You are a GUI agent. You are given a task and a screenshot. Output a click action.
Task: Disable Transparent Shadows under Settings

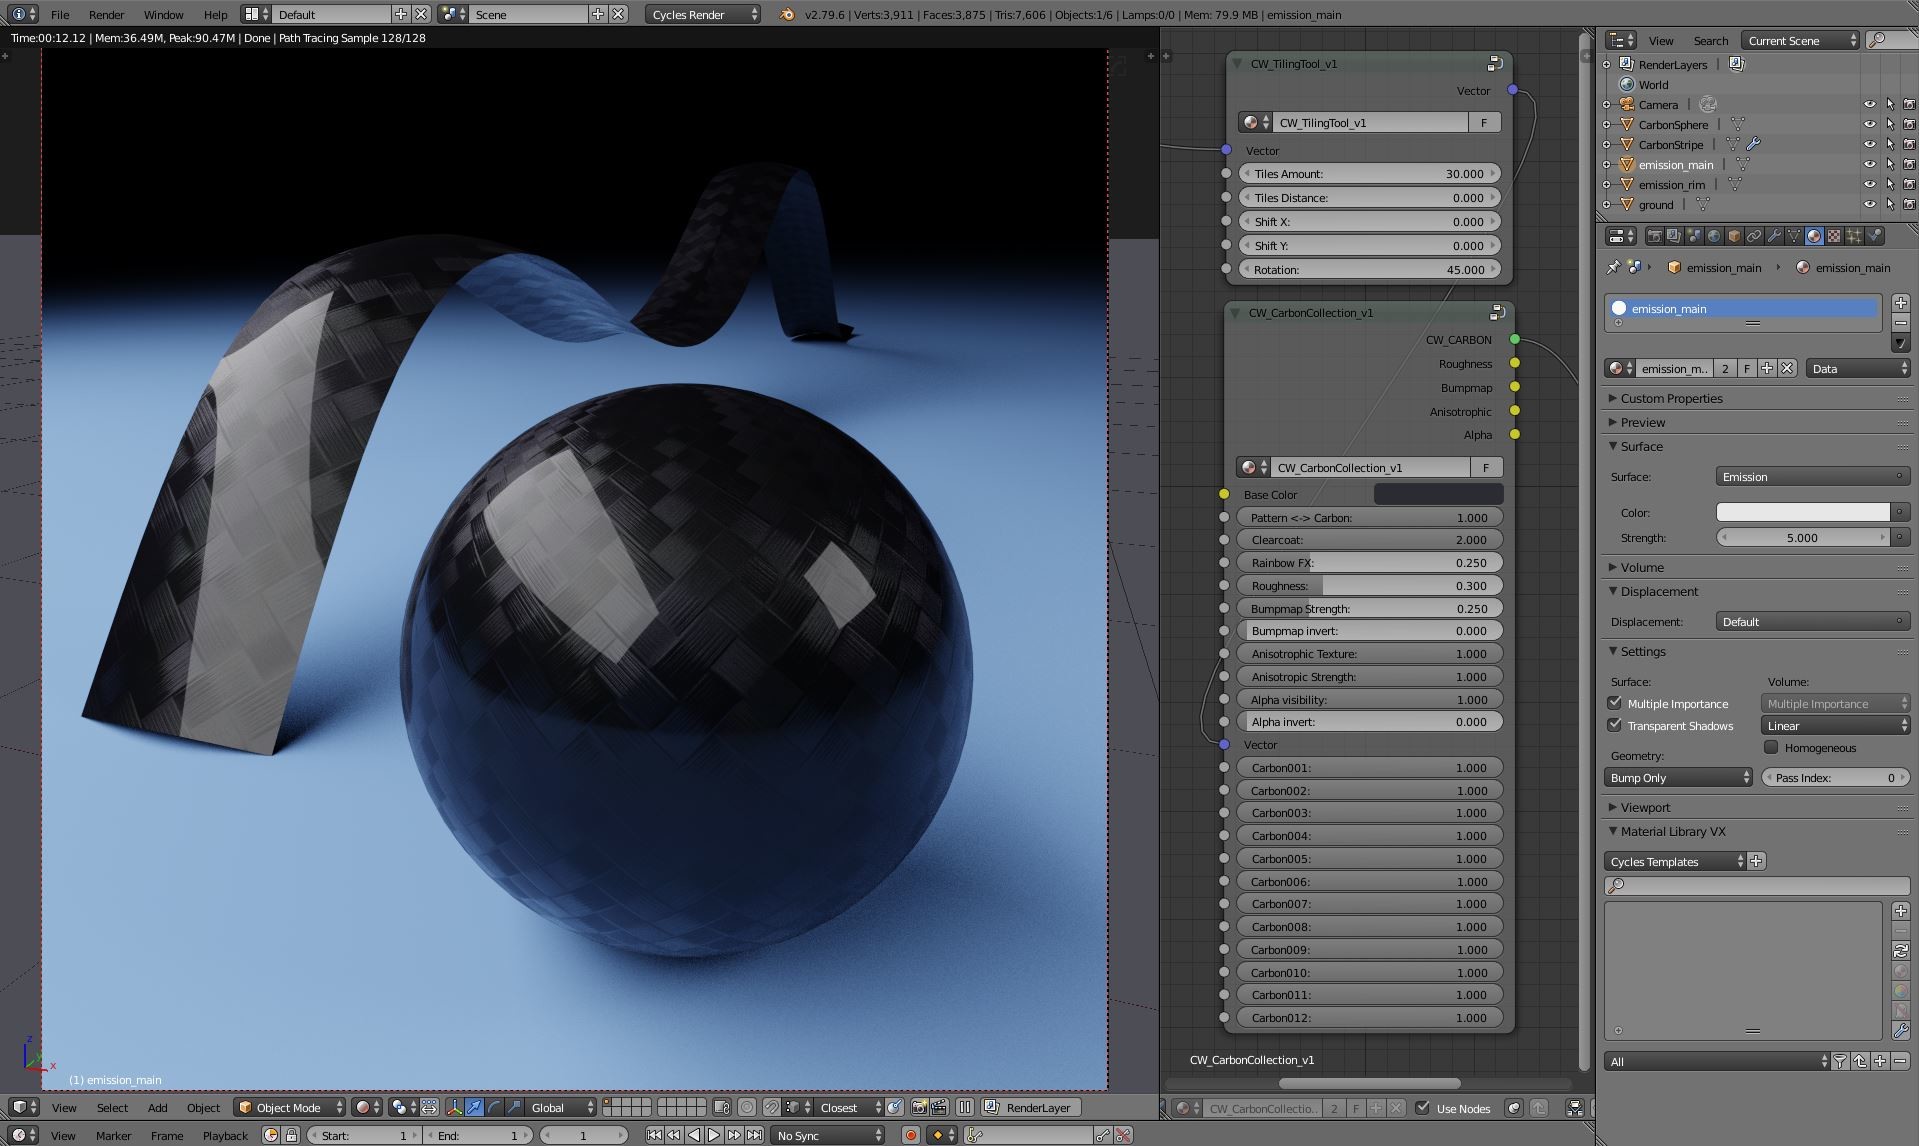[x=1616, y=726]
